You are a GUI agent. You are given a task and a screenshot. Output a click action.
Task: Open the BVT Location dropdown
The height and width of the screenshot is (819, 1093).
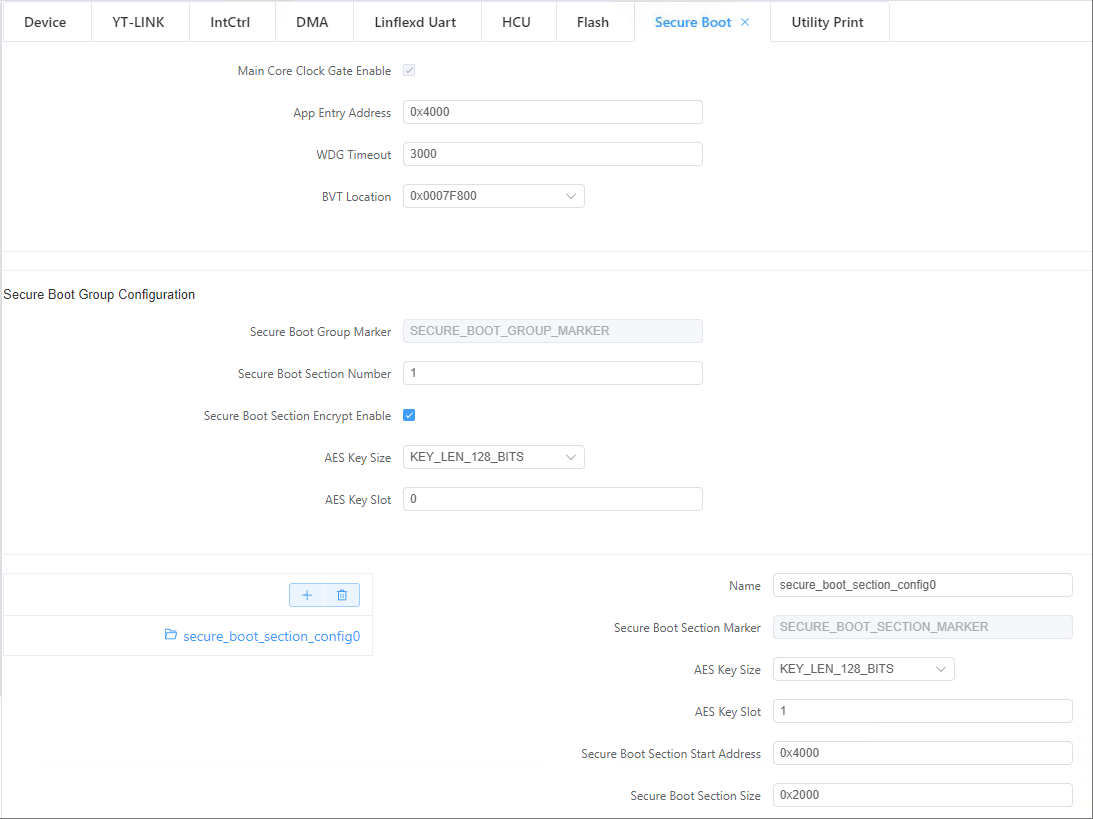493,196
